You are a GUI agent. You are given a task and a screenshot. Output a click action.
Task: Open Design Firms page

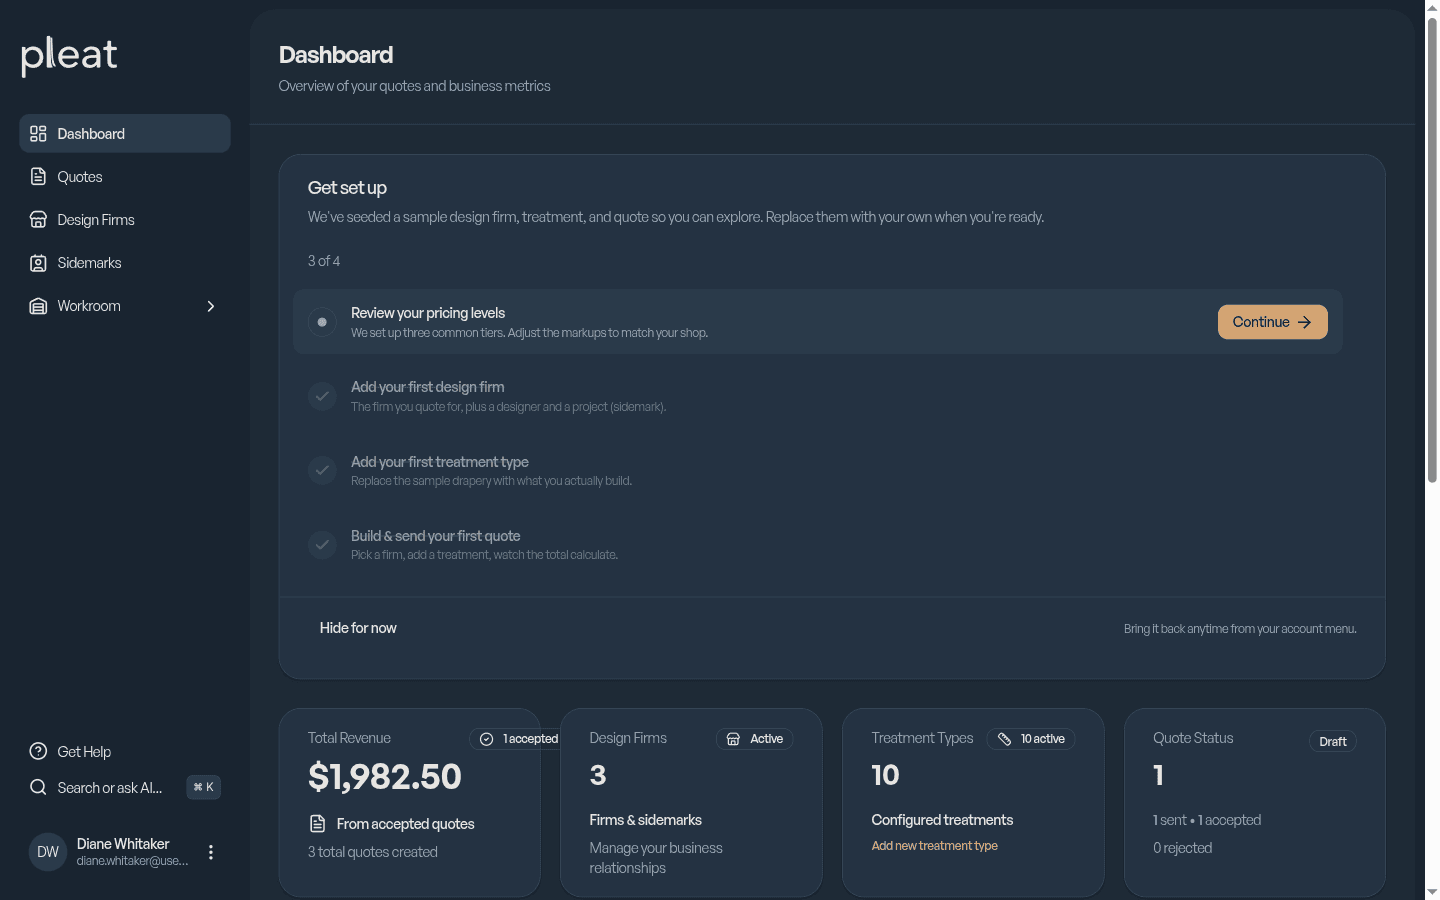[x=125, y=220]
